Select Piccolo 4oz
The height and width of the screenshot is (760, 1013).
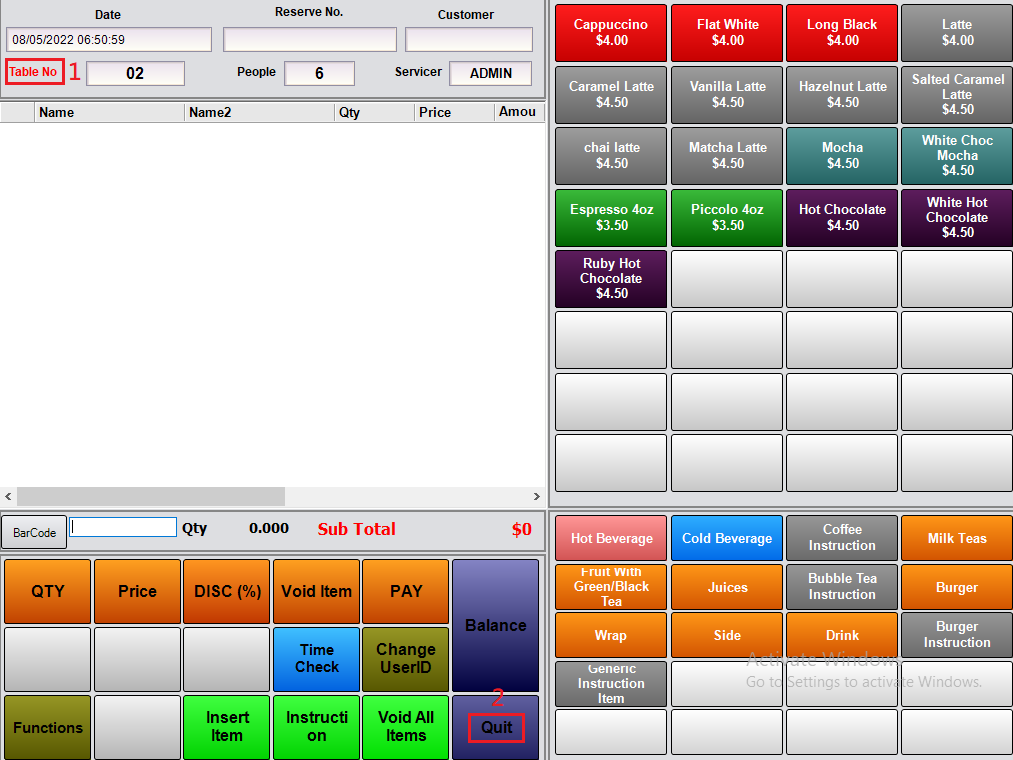pos(727,218)
